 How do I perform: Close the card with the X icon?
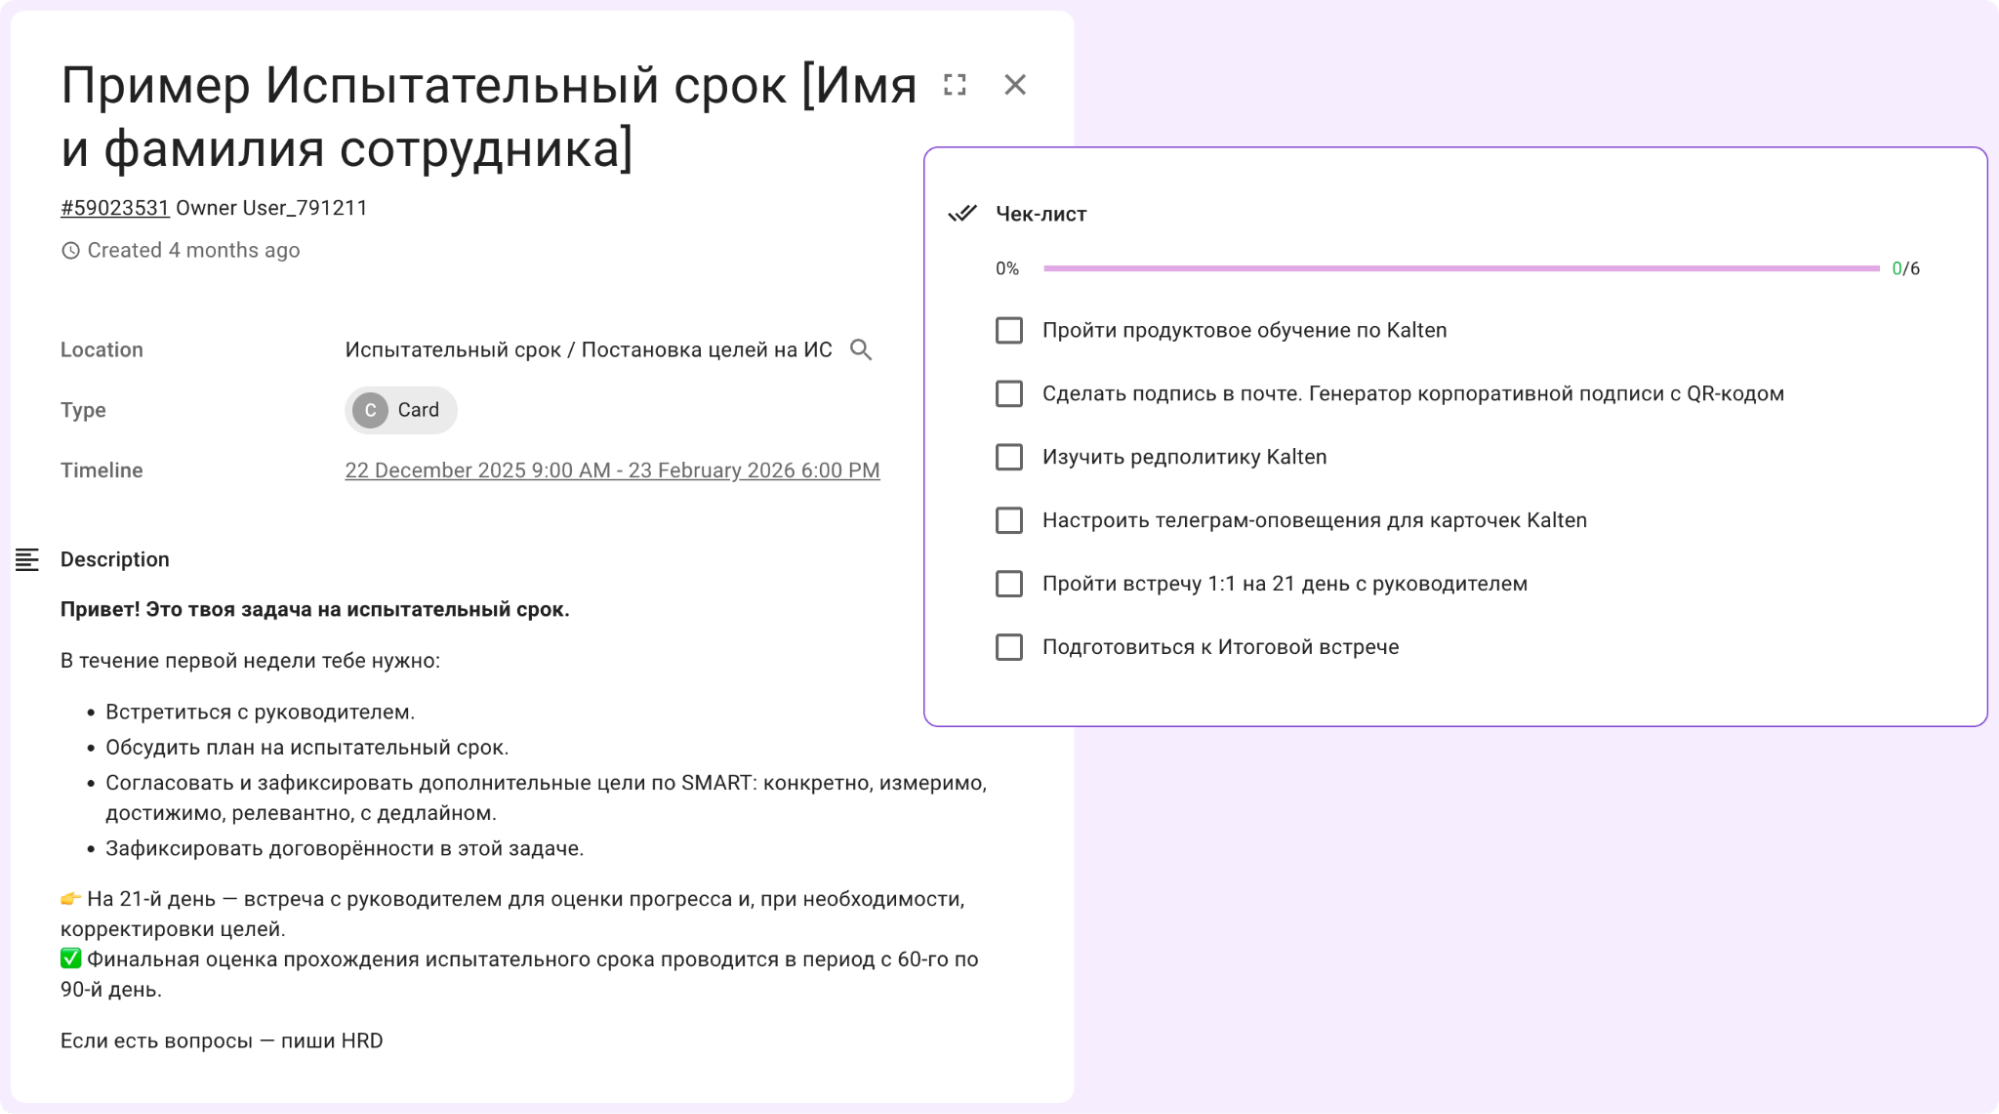pos(1016,85)
